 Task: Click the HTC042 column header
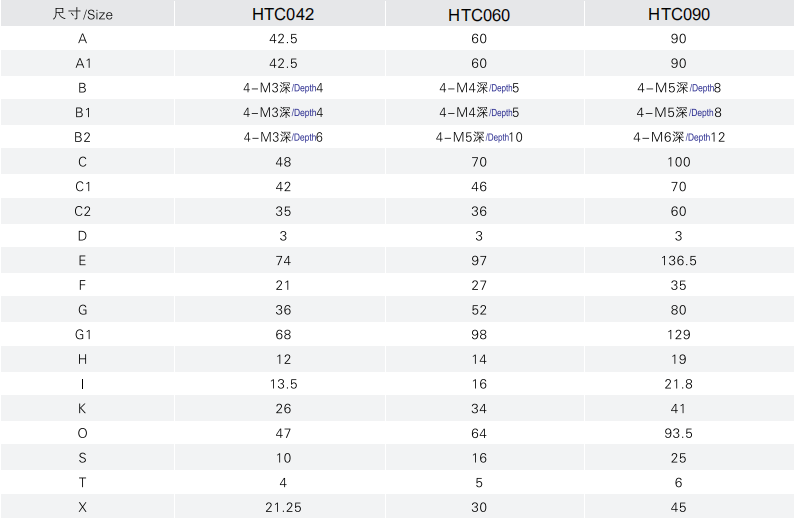(x=283, y=14)
